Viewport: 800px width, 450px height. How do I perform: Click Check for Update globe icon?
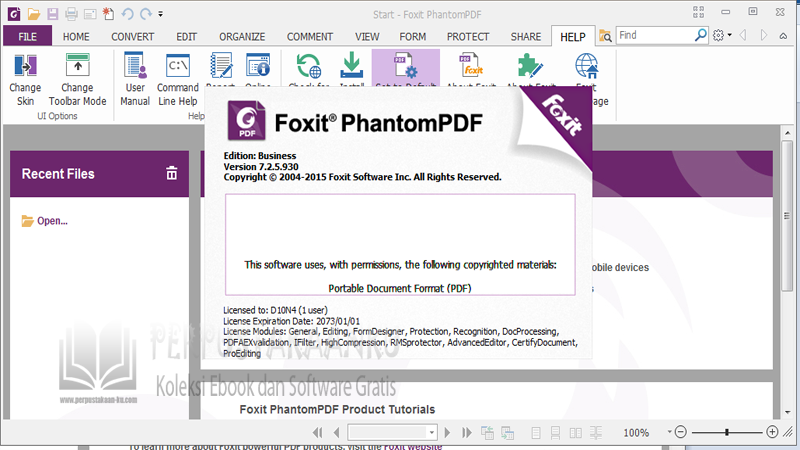tap(309, 66)
